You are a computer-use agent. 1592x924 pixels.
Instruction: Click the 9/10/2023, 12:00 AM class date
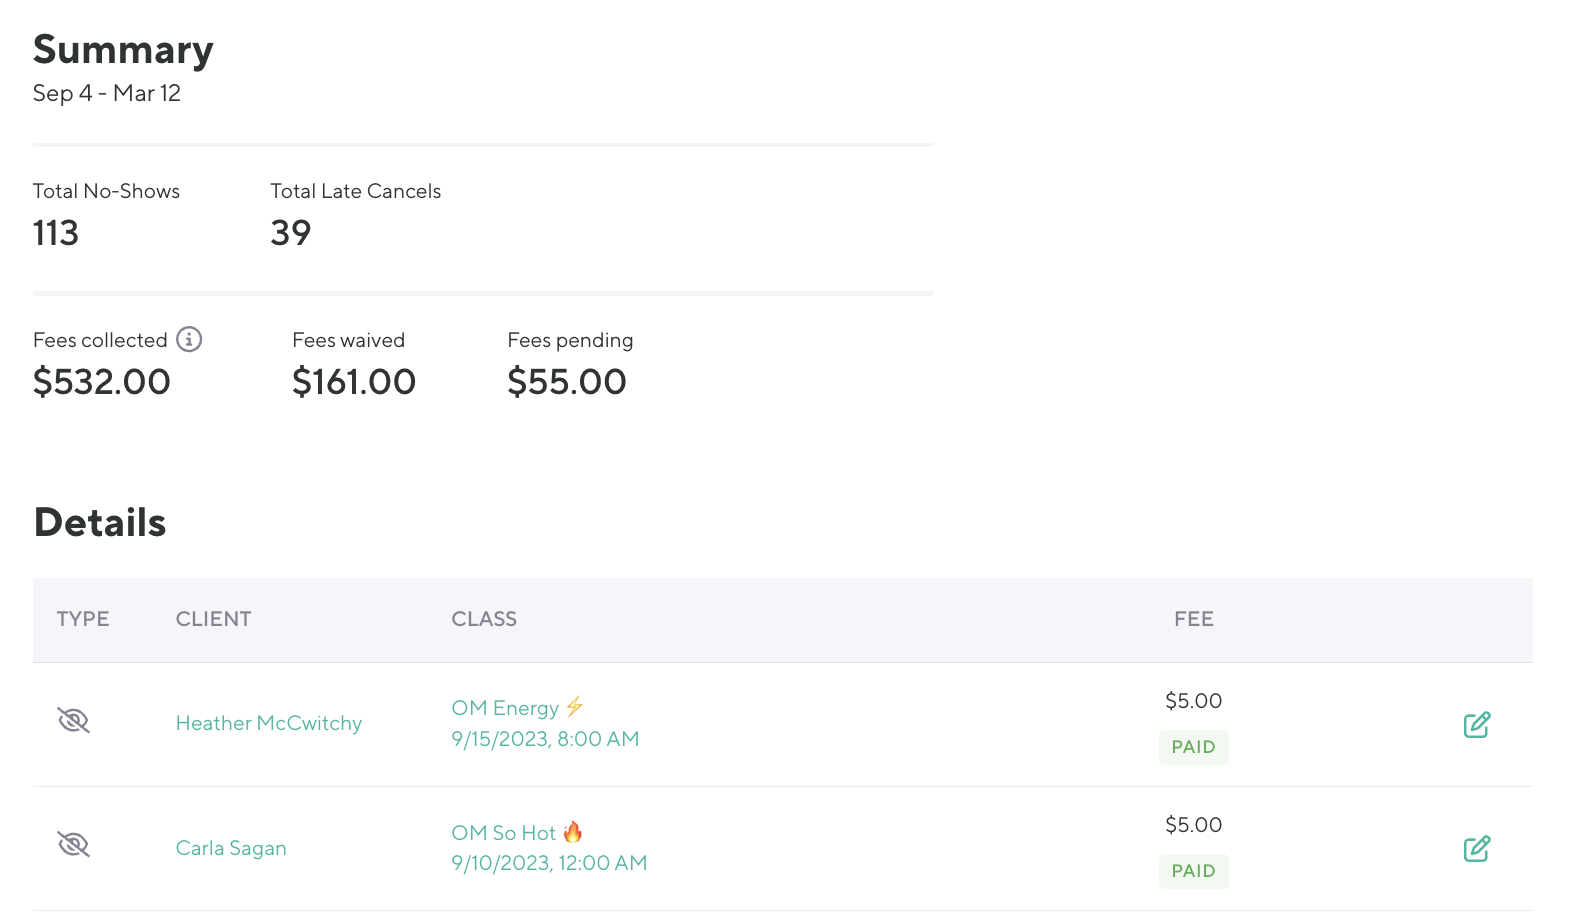coord(549,863)
